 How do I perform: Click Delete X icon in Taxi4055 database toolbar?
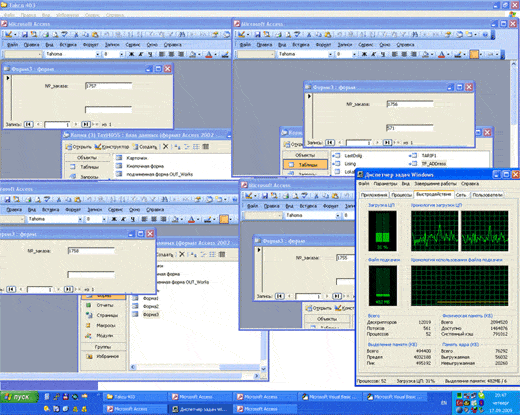click(x=166, y=147)
